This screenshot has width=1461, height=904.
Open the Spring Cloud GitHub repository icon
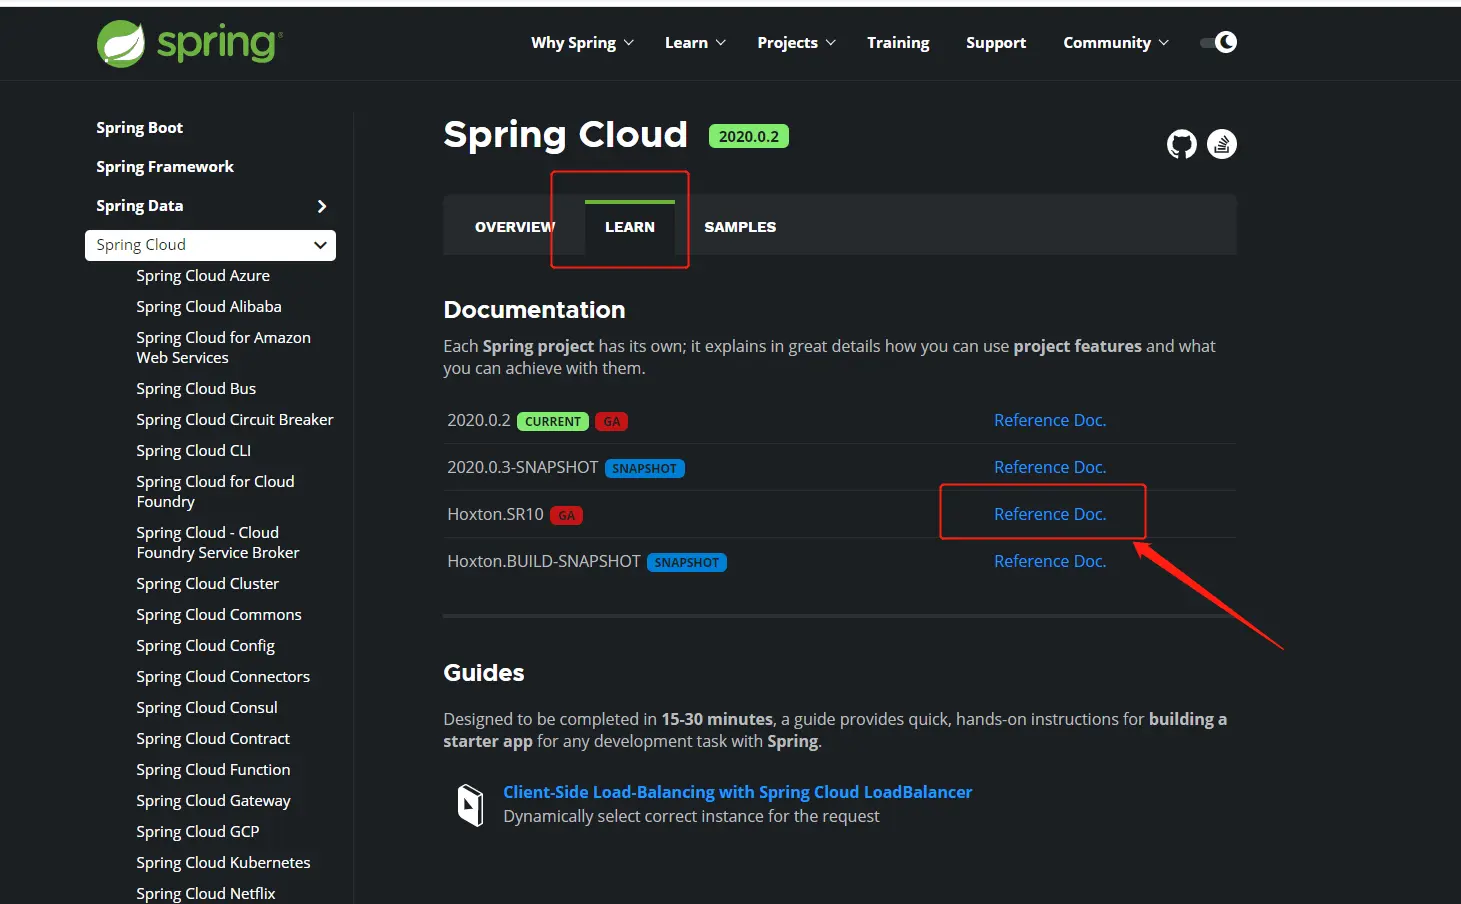click(x=1182, y=144)
